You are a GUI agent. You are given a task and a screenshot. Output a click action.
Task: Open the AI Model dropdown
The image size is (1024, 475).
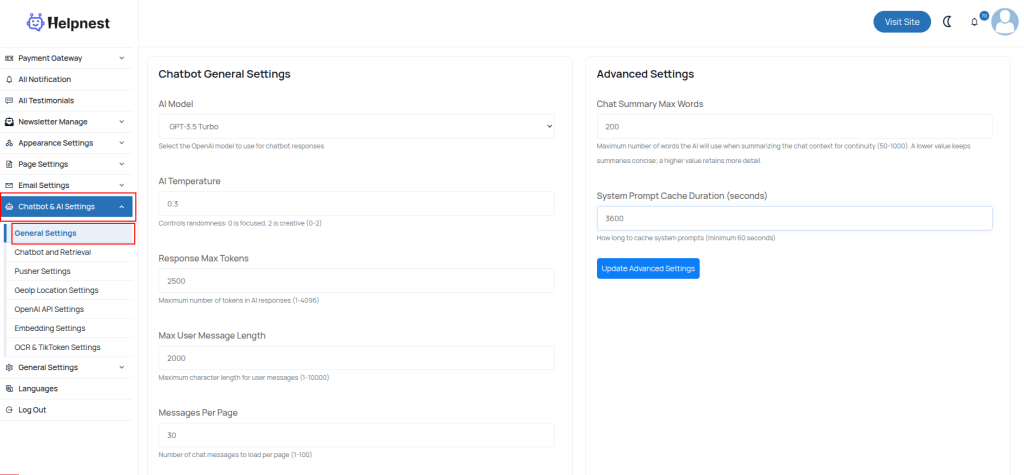(x=356, y=126)
